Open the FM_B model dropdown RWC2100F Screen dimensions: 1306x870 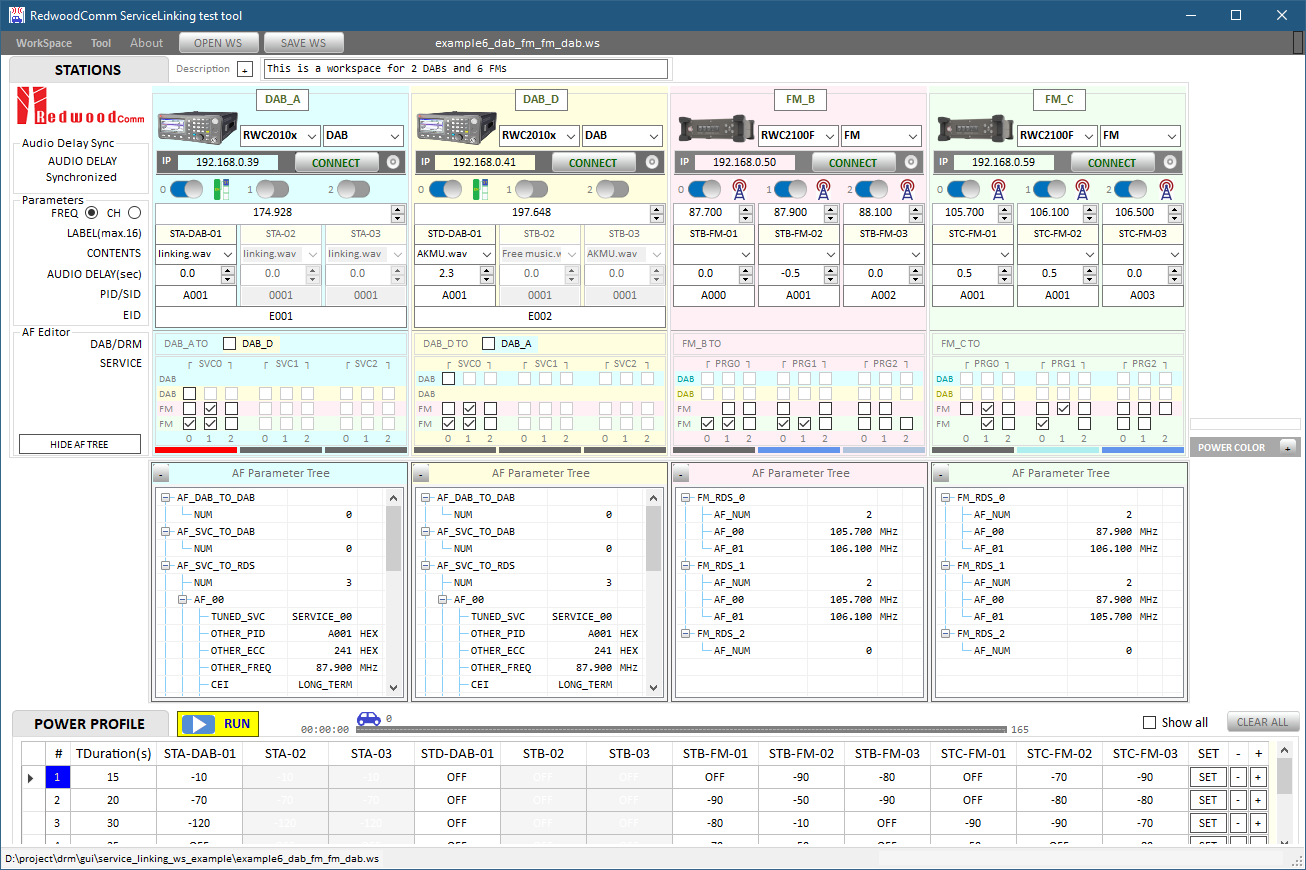coord(798,135)
